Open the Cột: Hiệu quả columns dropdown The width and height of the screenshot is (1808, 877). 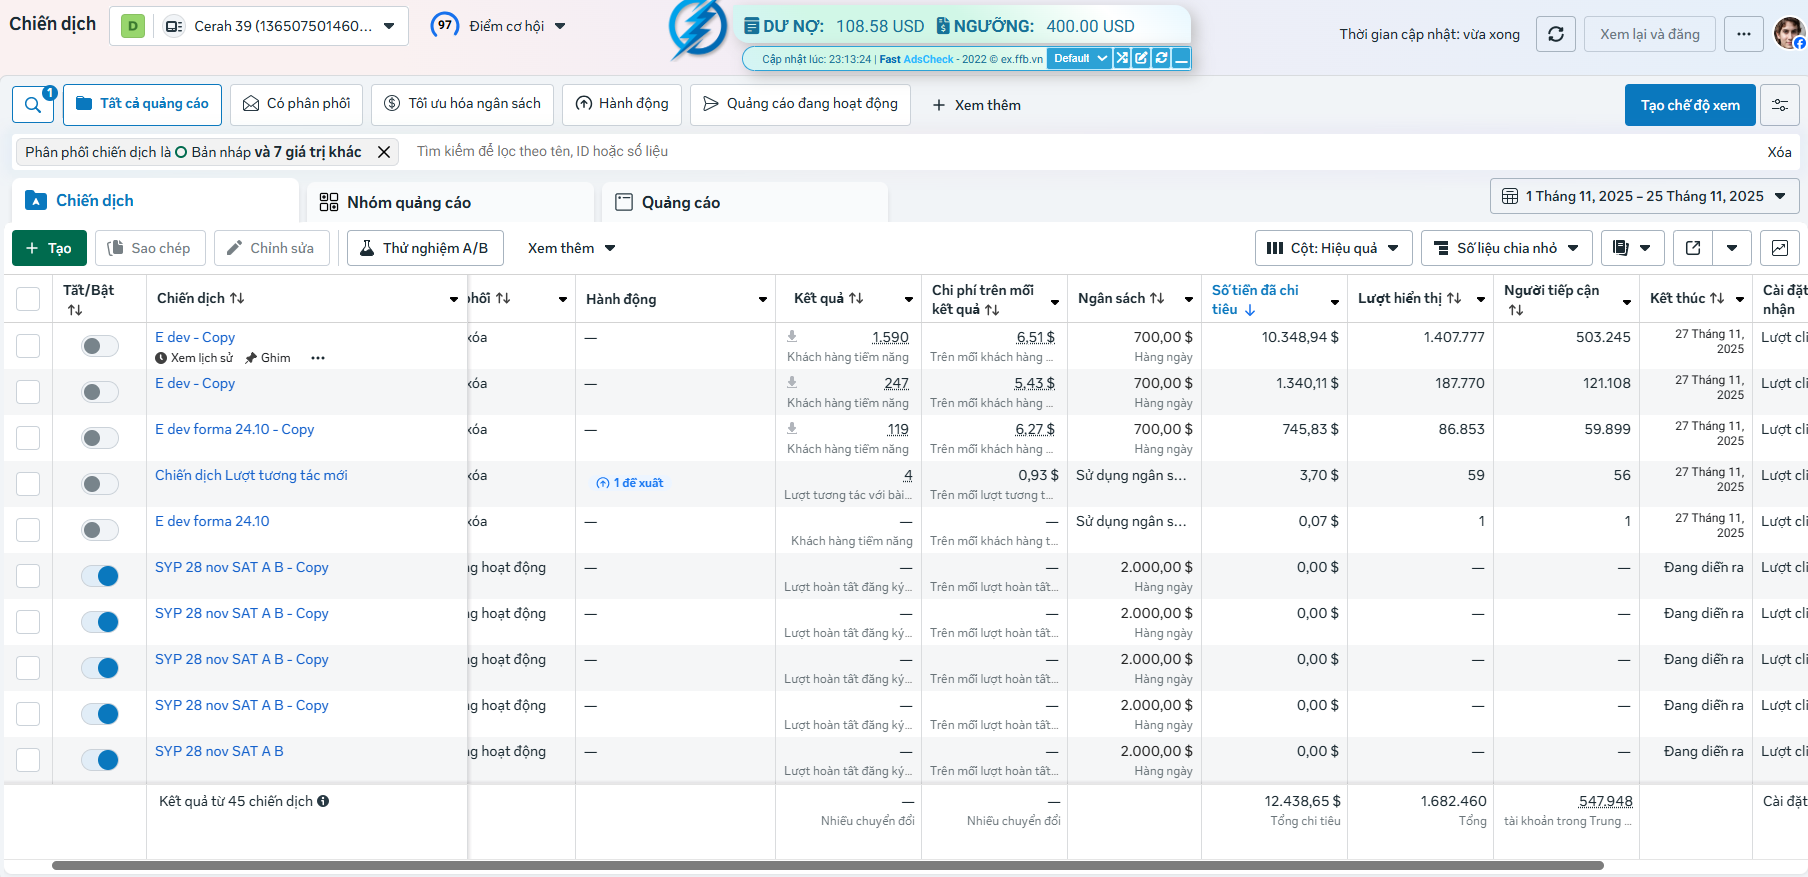tap(1333, 248)
